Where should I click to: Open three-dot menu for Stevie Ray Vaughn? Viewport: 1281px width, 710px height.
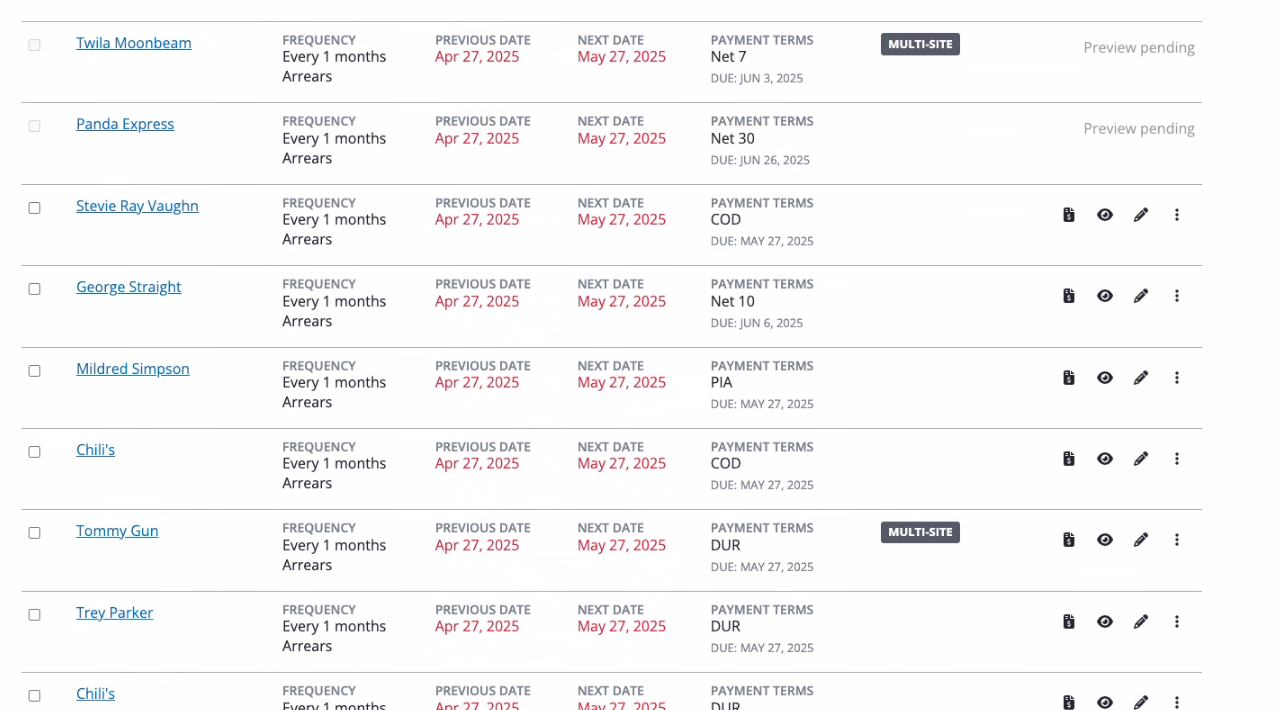tap(1177, 215)
